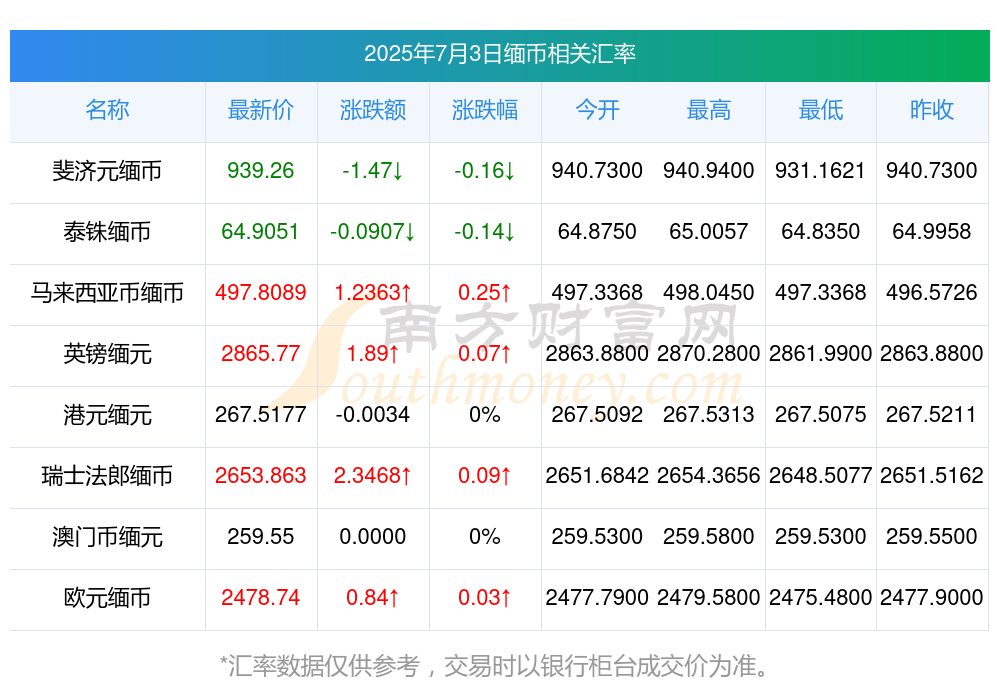Click the 最高 column header
The width and height of the screenshot is (1000, 698).
coord(709,110)
